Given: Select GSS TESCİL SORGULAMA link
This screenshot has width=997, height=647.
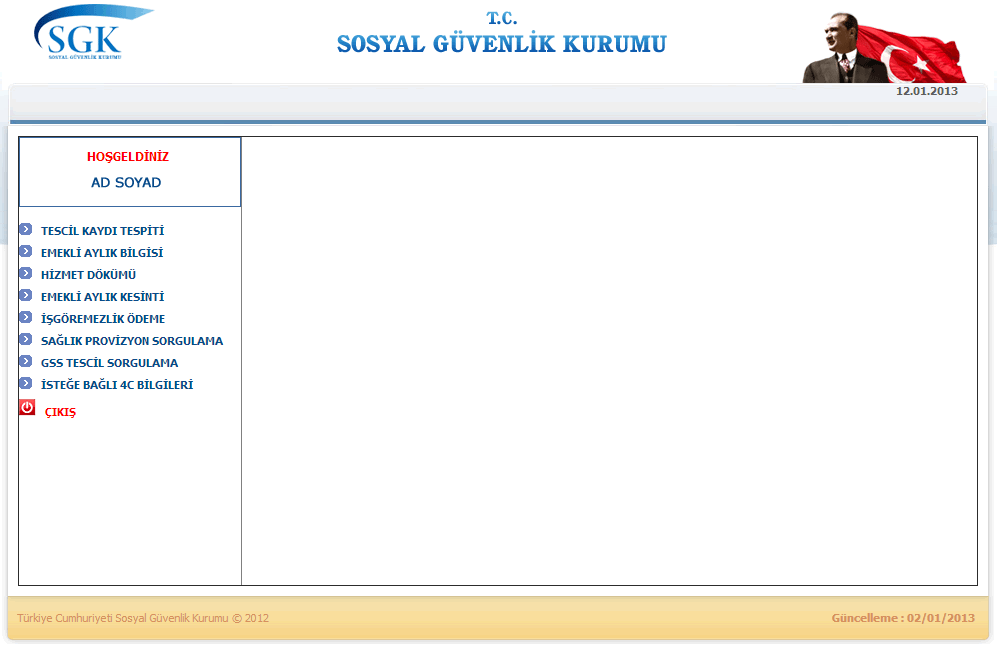Looking at the screenshot, I should click(109, 363).
